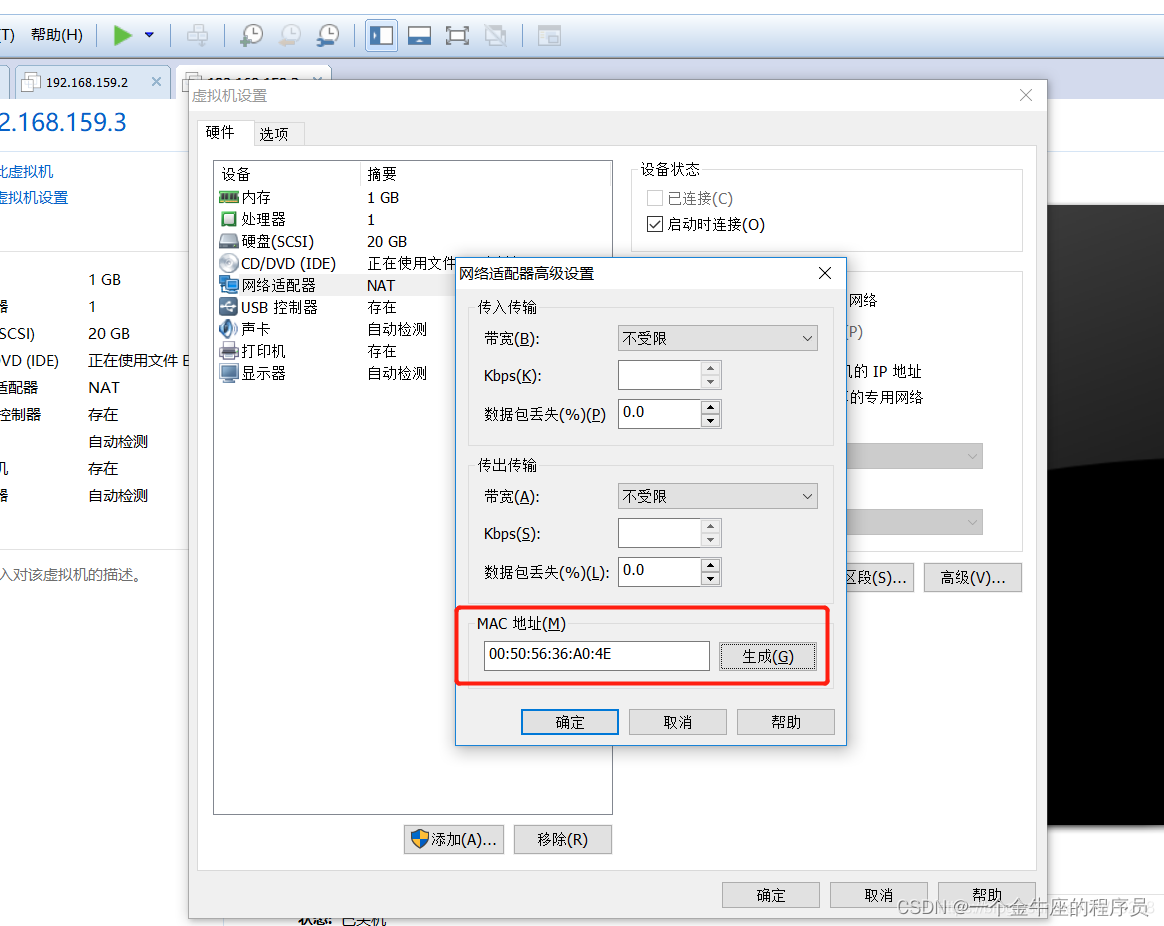Screen dimensions: 1164x926
Task: Increase incoming 数据包丢失(%)(P) with up arrow
Action: click(x=710, y=407)
